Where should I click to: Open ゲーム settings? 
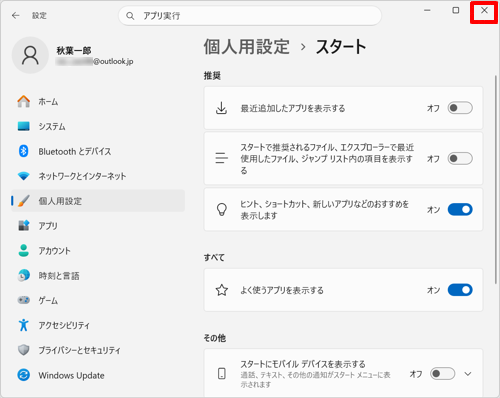pyautogui.click(x=98, y=300)
